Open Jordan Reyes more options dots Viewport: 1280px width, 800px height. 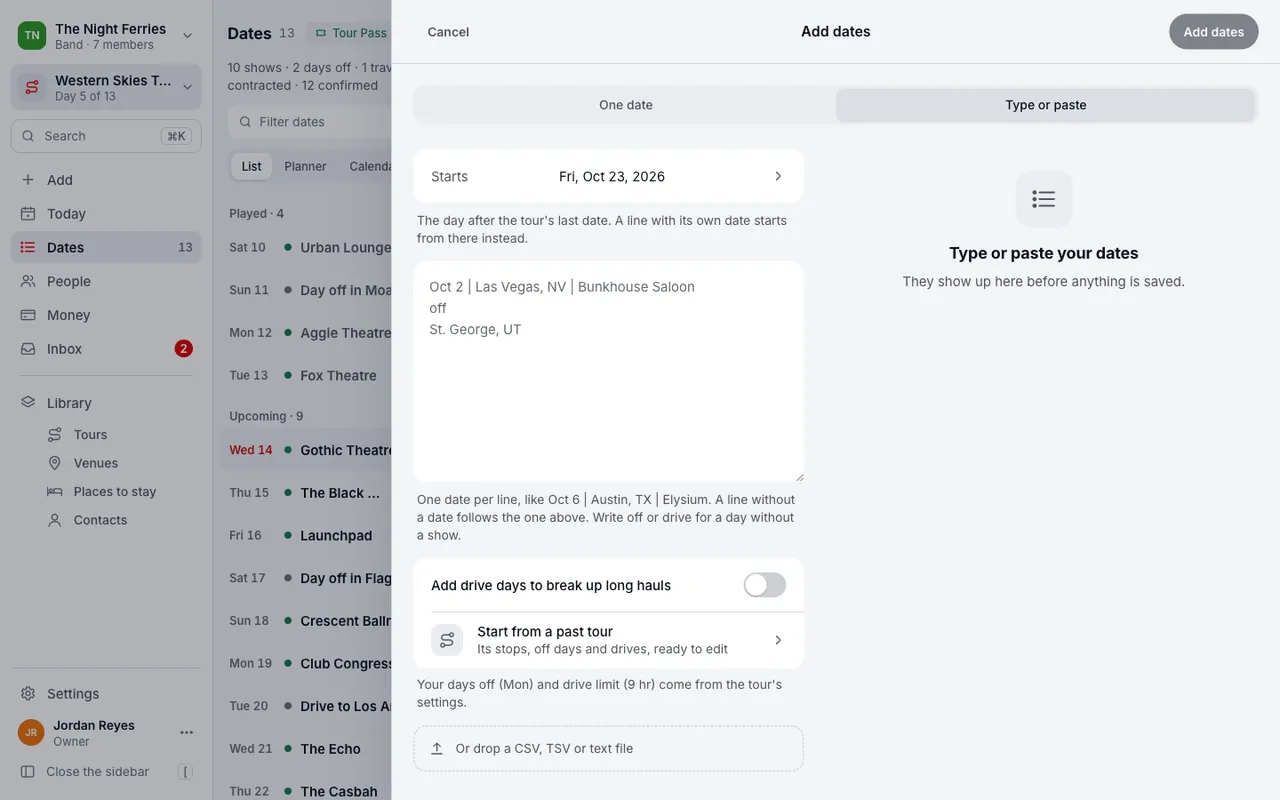click(x=187, y=733)
